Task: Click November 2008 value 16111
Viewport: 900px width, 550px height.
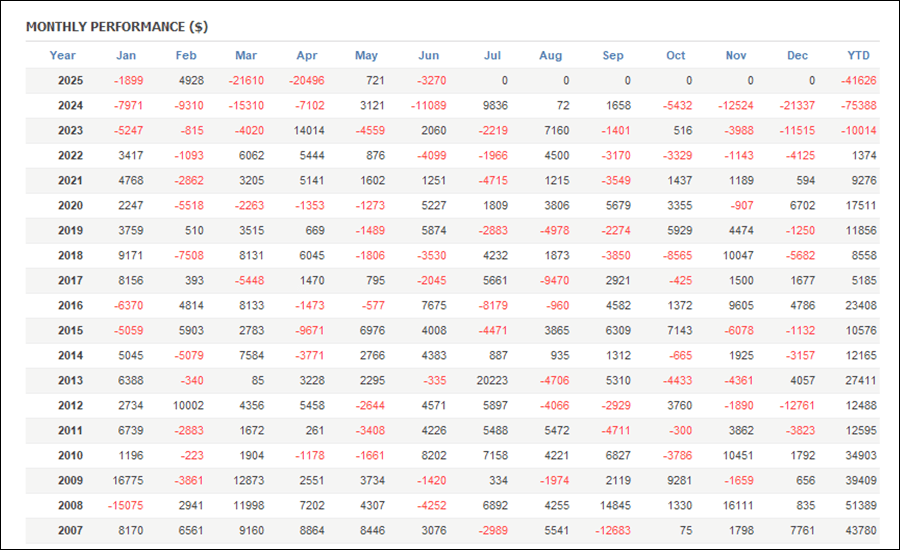Action: click(738, 505)
